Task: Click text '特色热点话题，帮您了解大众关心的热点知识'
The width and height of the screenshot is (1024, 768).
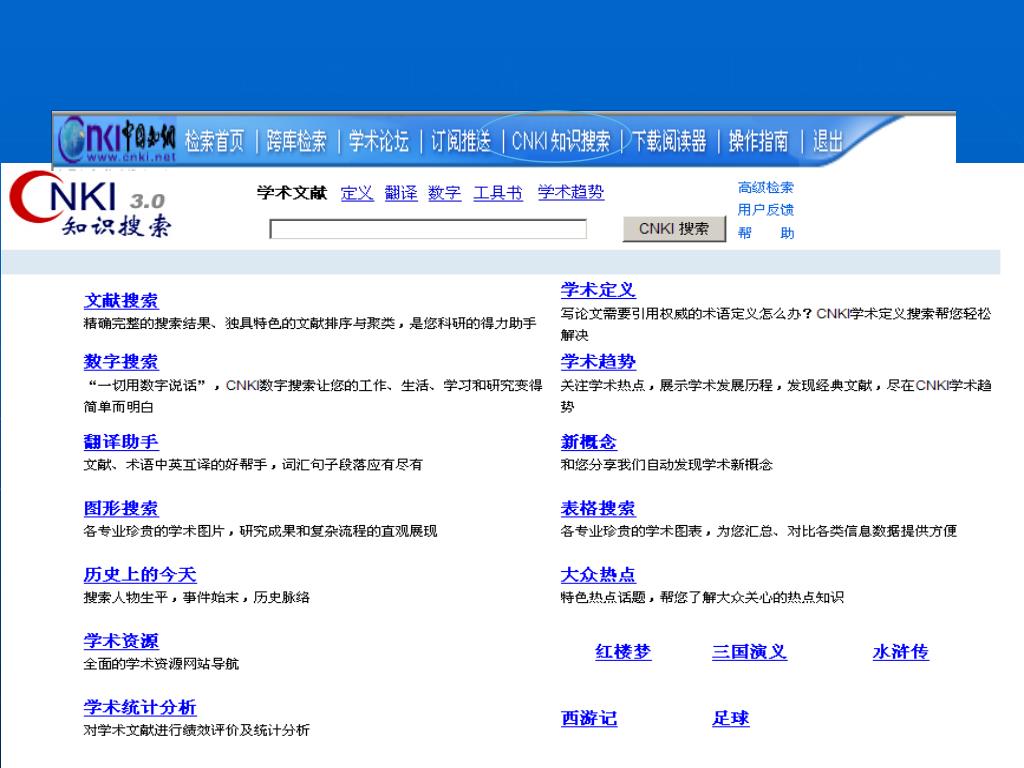Action: point(702,597)
